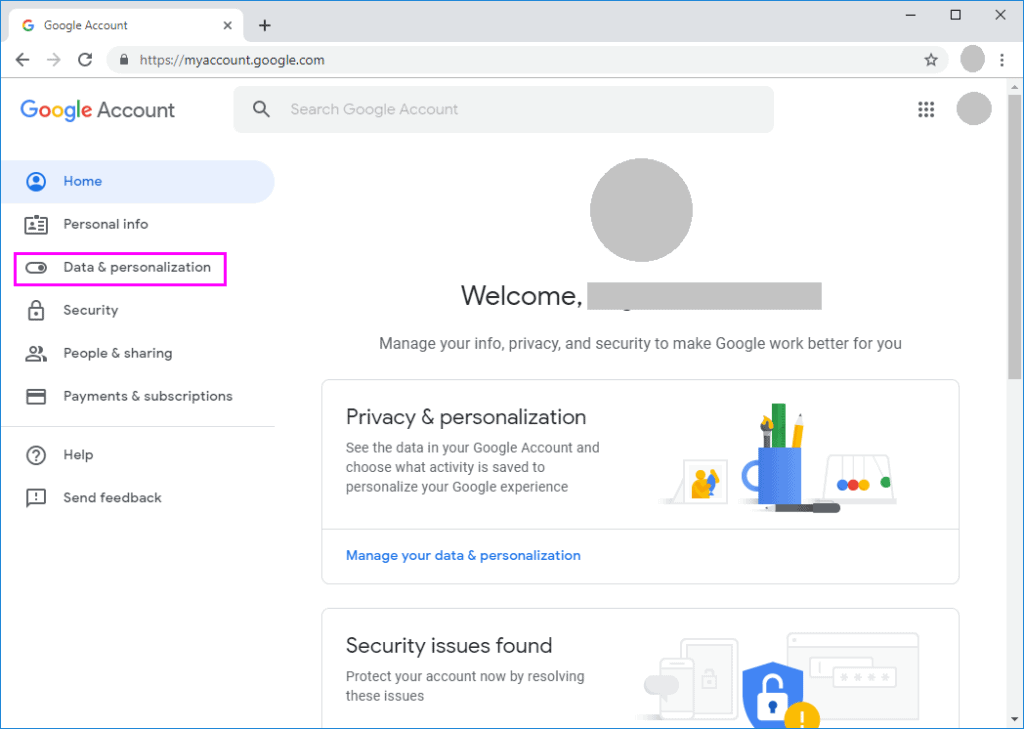
Task: Click the address bar URL
Action: click(232, 60)
